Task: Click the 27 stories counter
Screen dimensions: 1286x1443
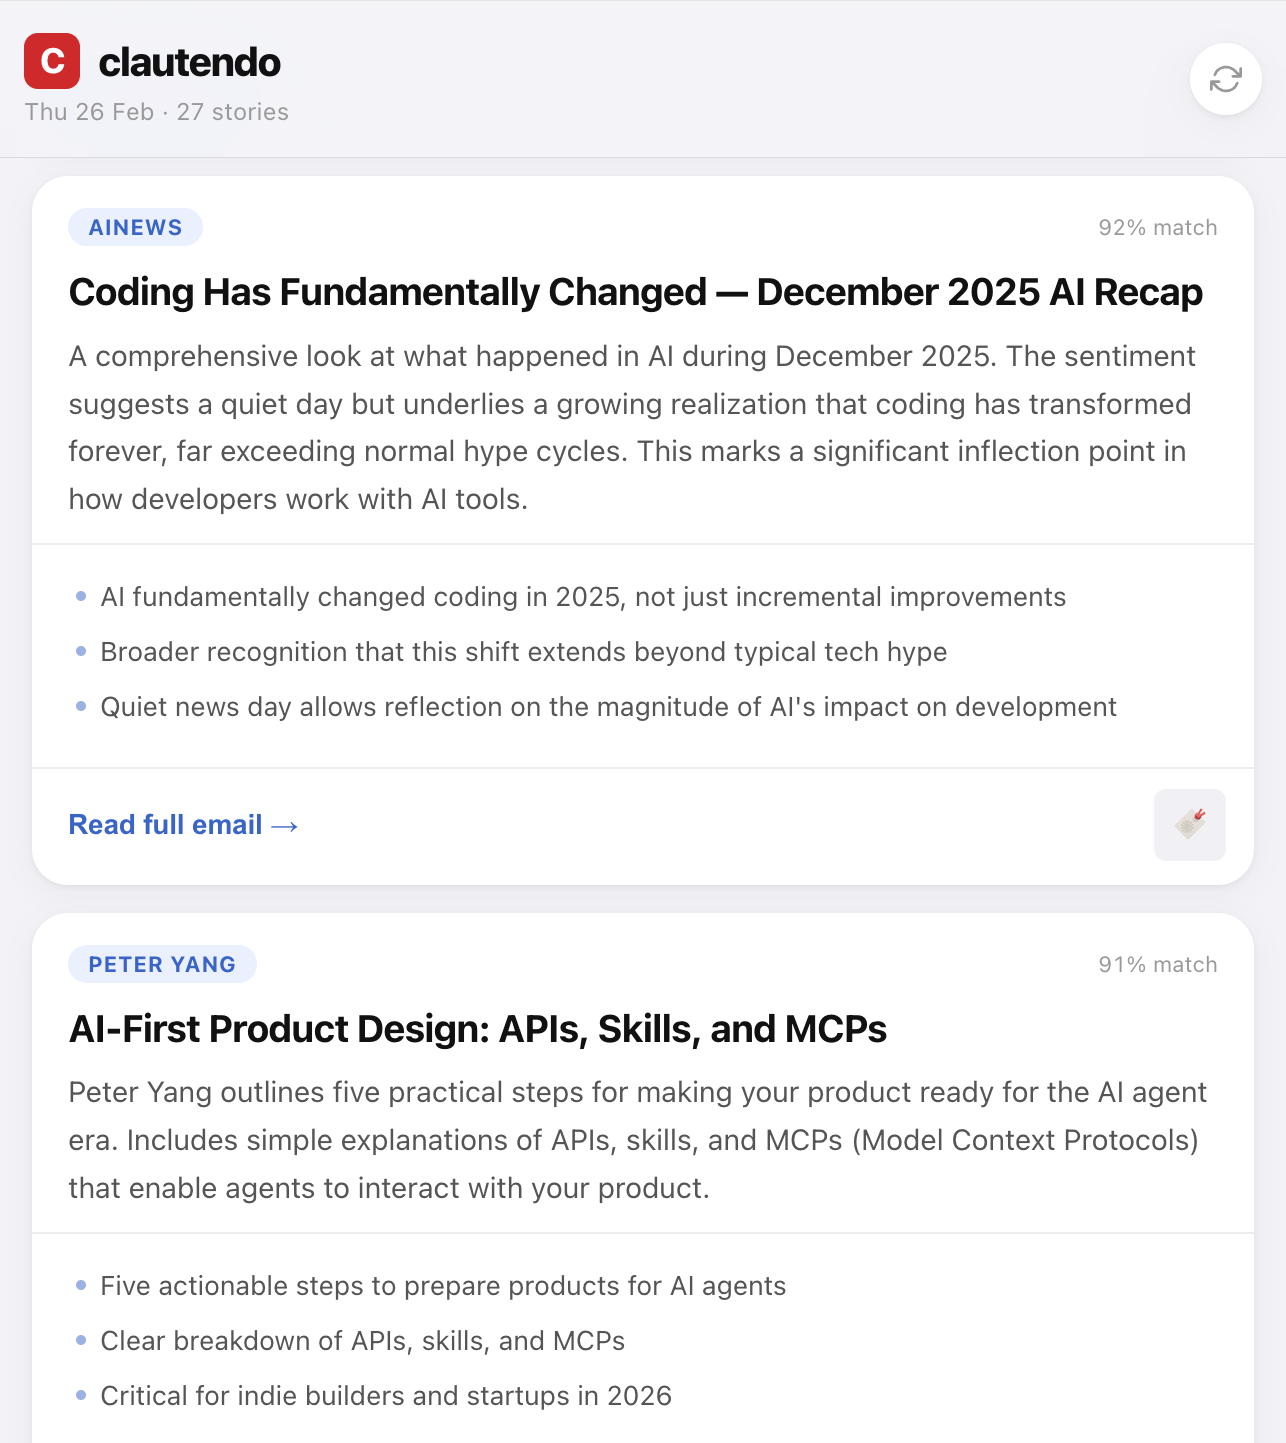Action: click(232, 112)
